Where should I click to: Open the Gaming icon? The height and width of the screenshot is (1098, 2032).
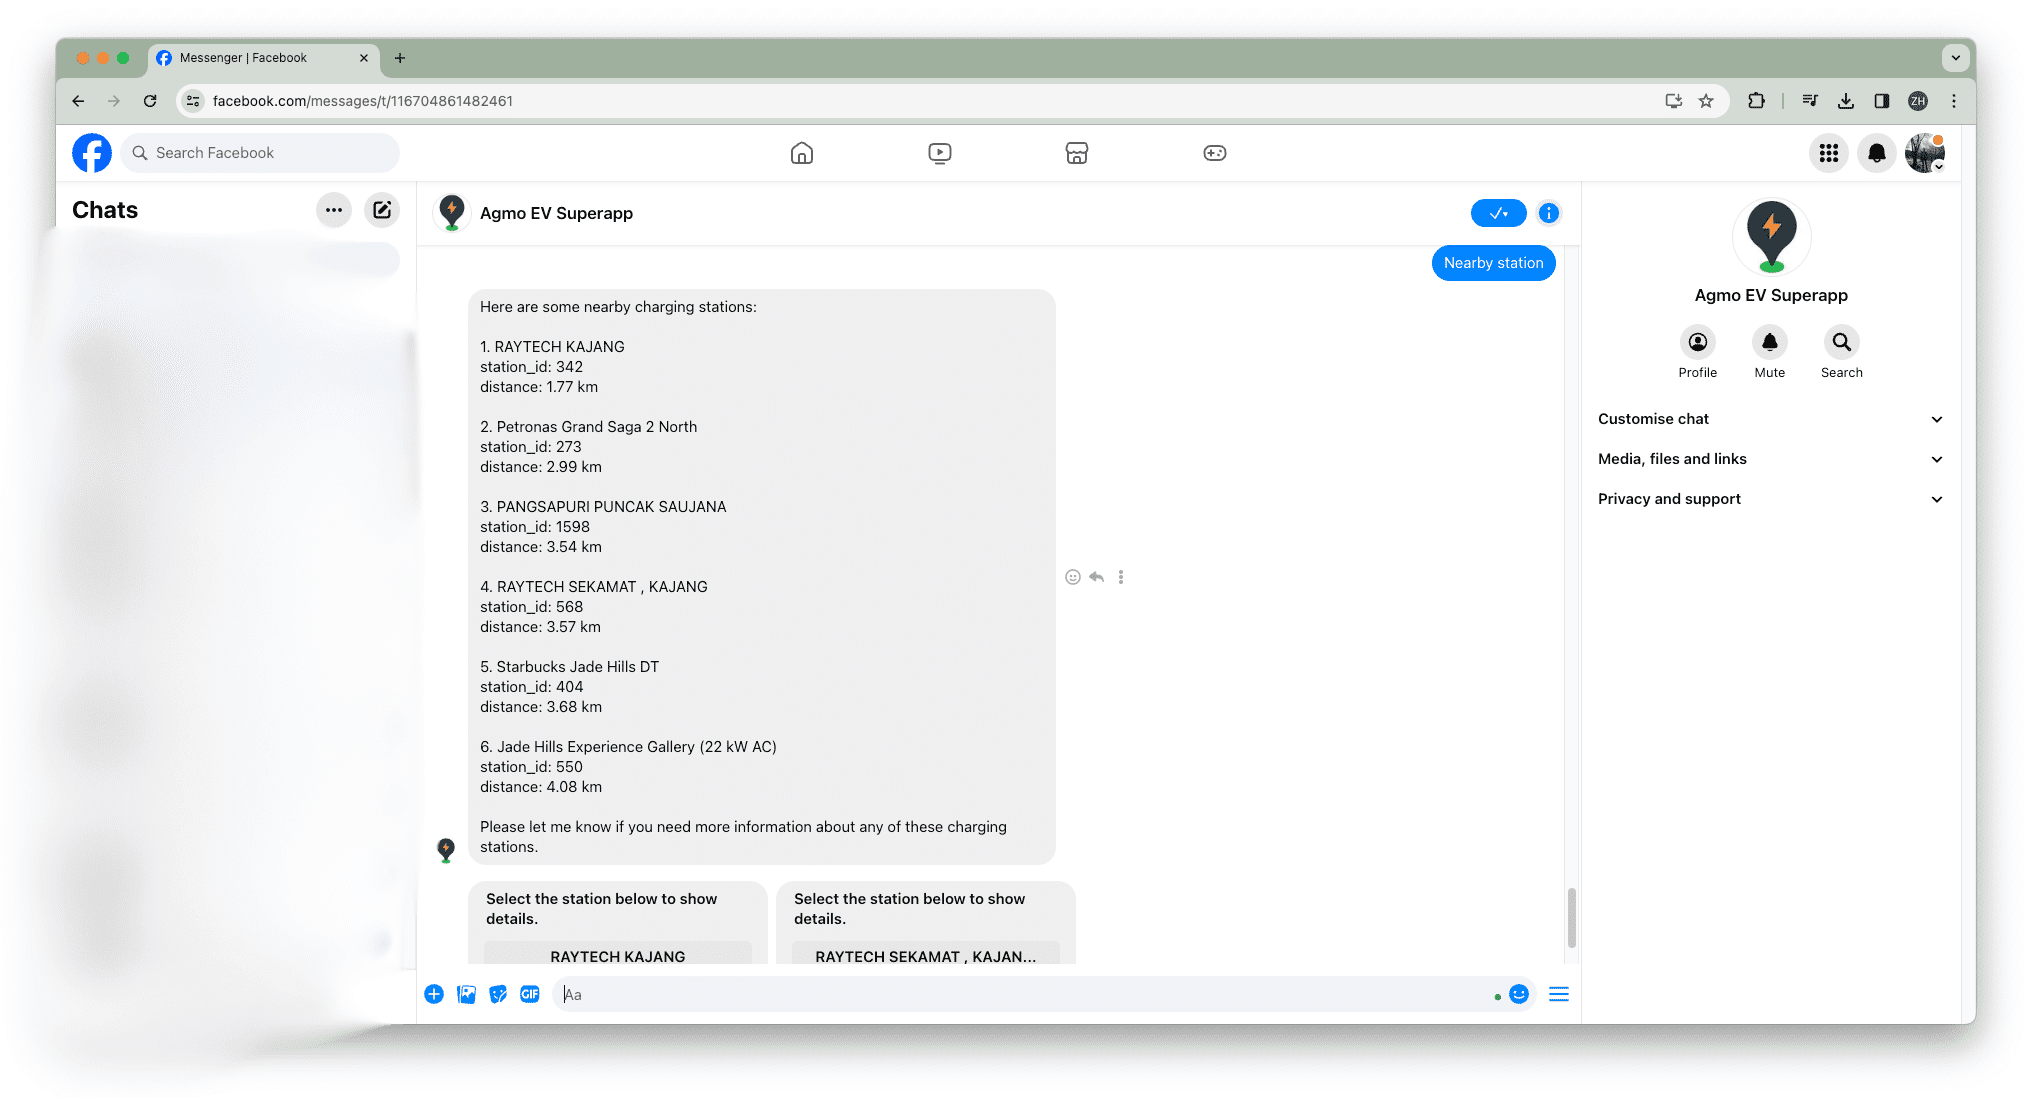click(1215, 153)
